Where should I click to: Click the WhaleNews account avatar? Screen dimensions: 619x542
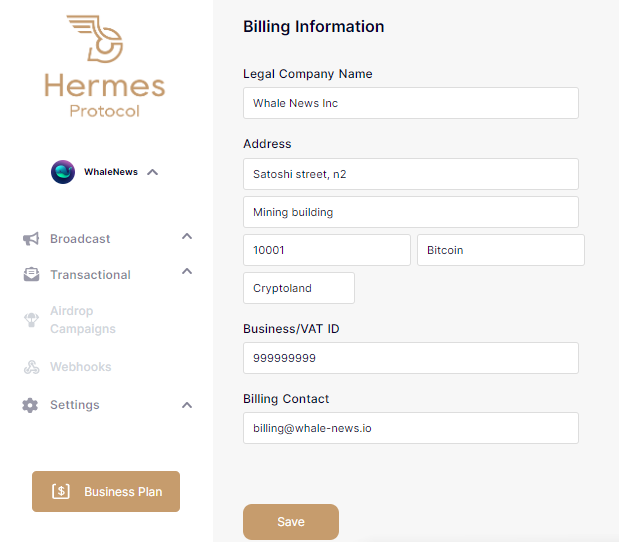[x=63, y=172]
